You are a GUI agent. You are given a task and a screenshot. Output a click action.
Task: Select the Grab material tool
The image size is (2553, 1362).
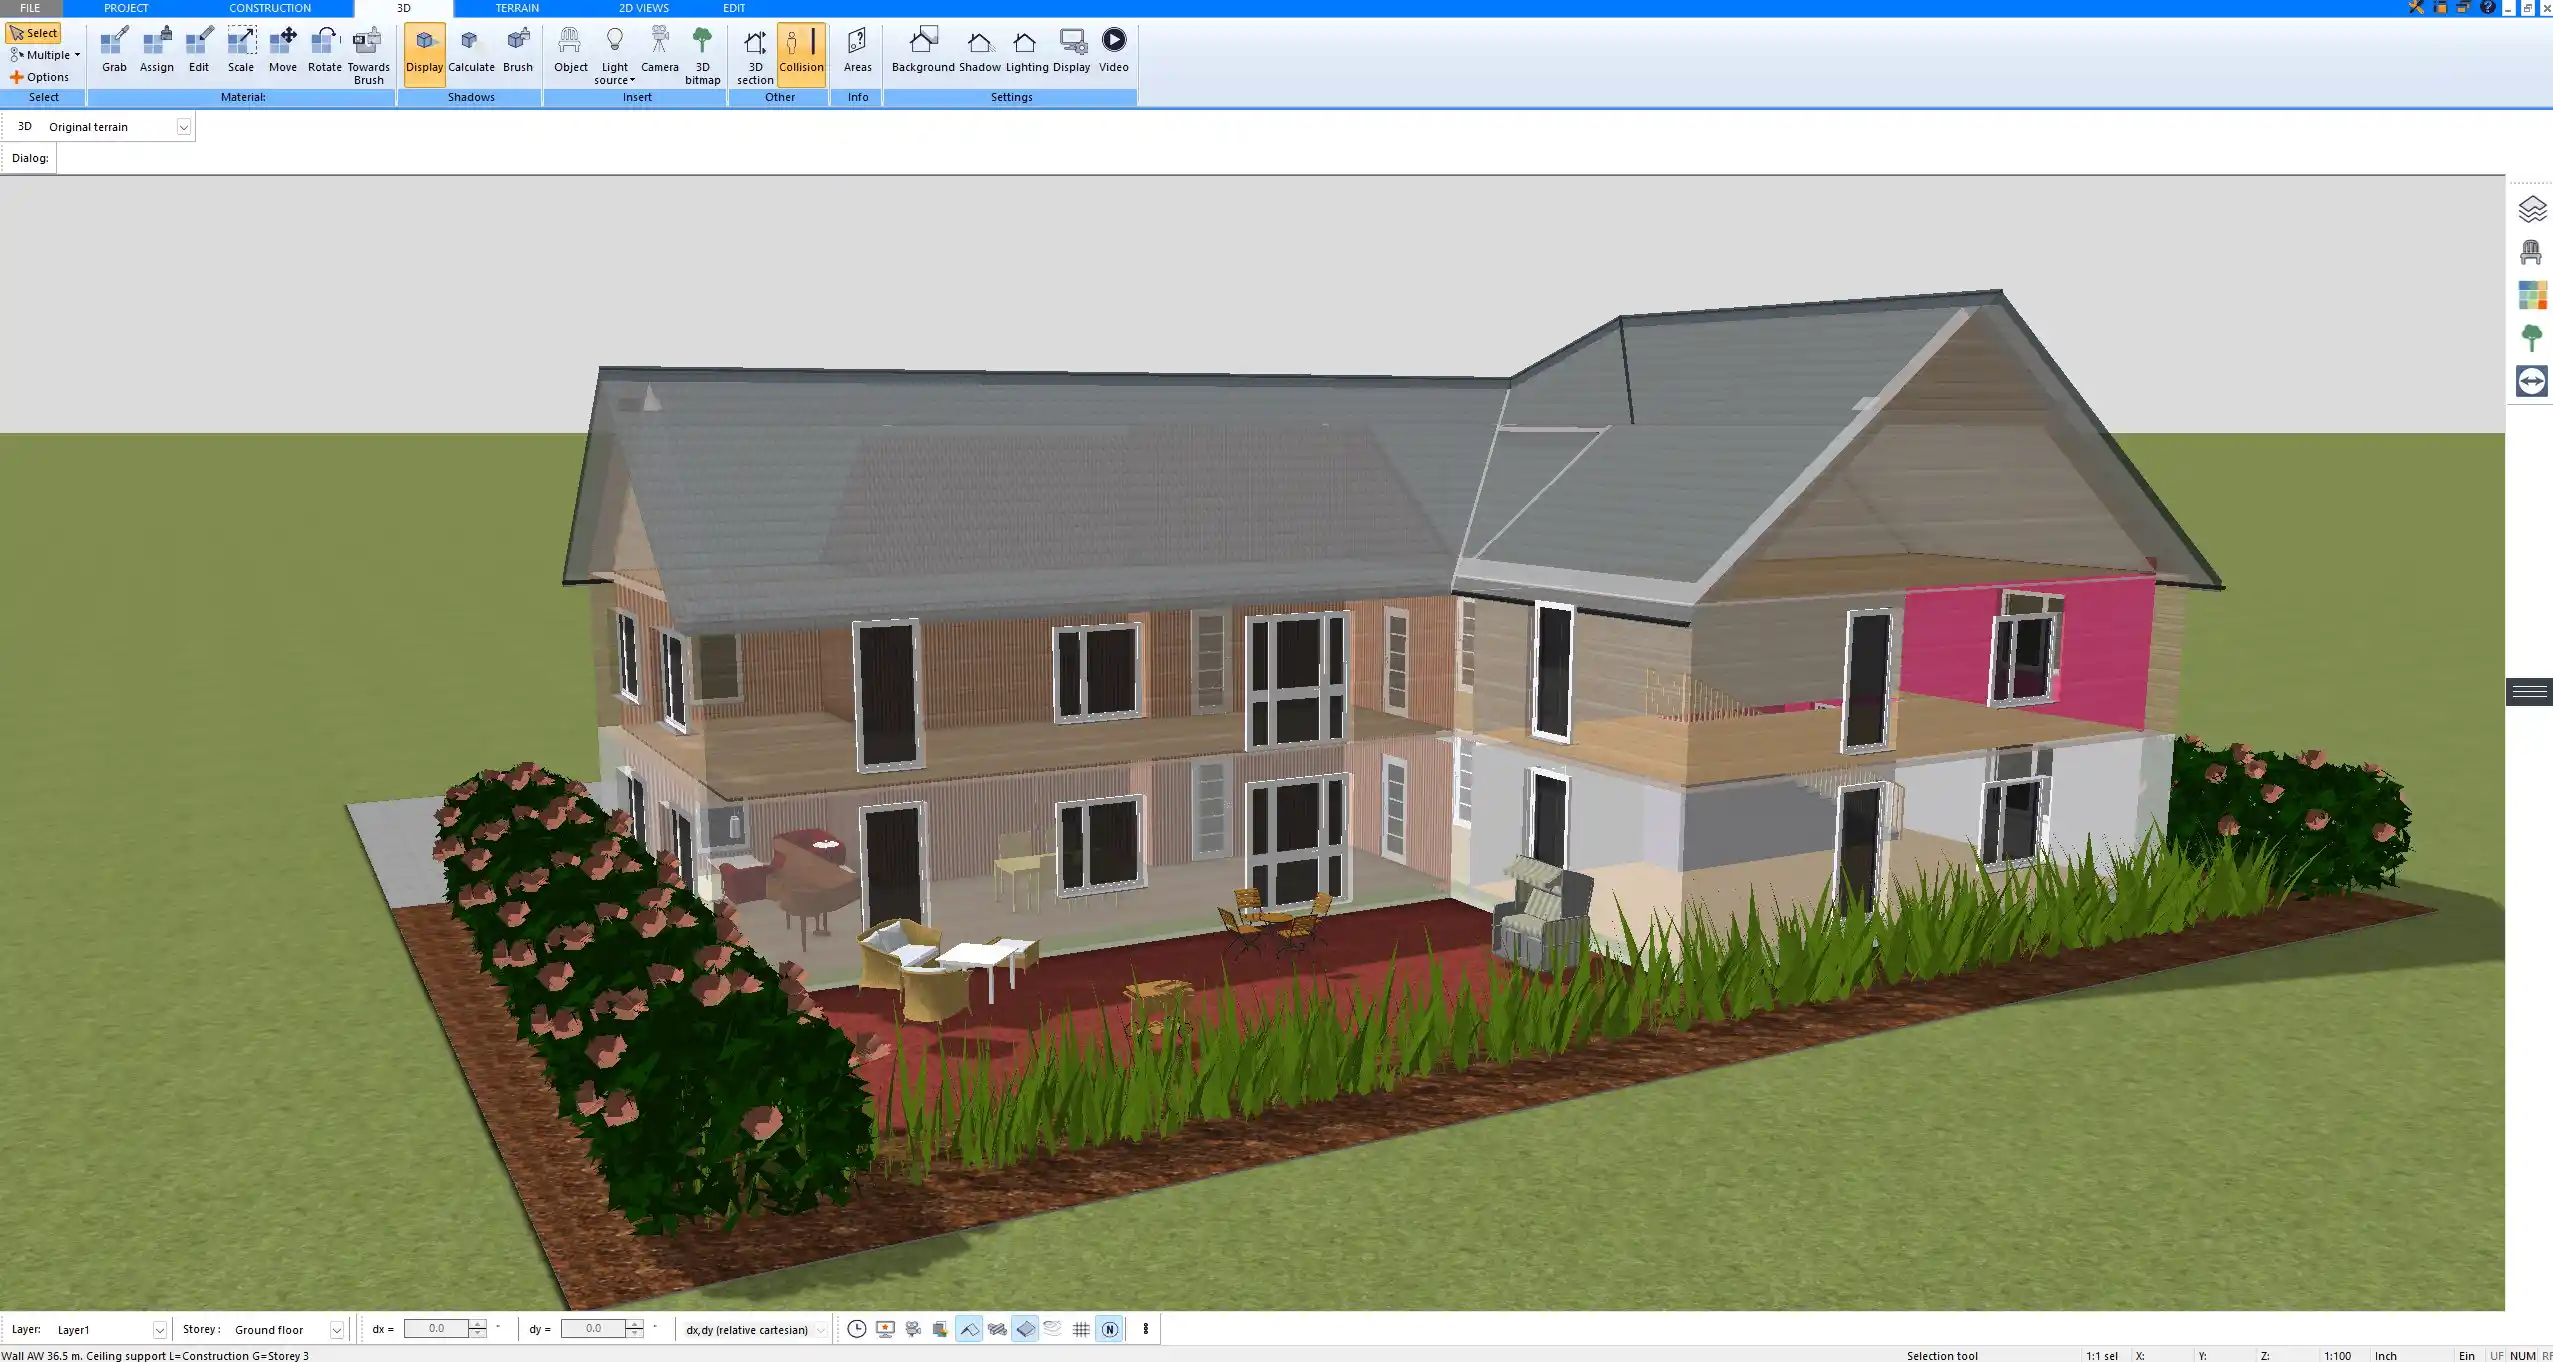[114, 50]
